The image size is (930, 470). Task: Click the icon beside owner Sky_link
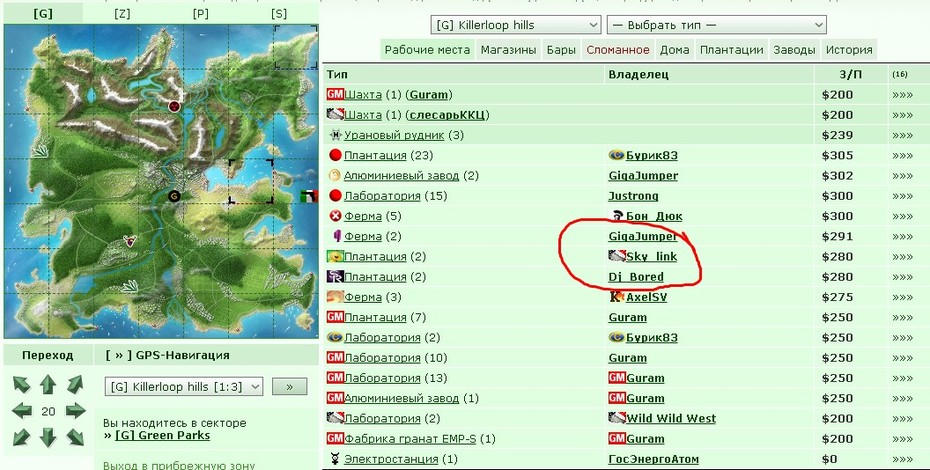pyautogui.click(x=617, y=256)
